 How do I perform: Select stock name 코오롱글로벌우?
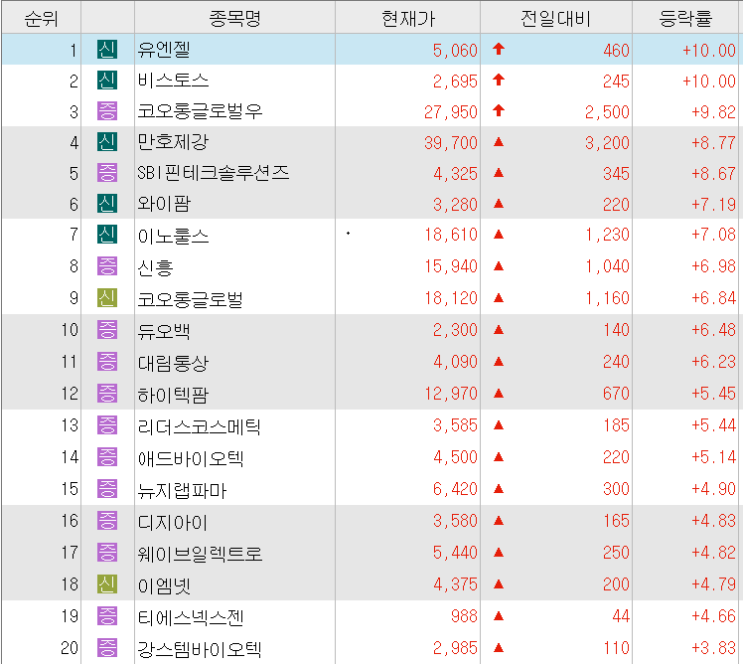(x=199, y=111)
